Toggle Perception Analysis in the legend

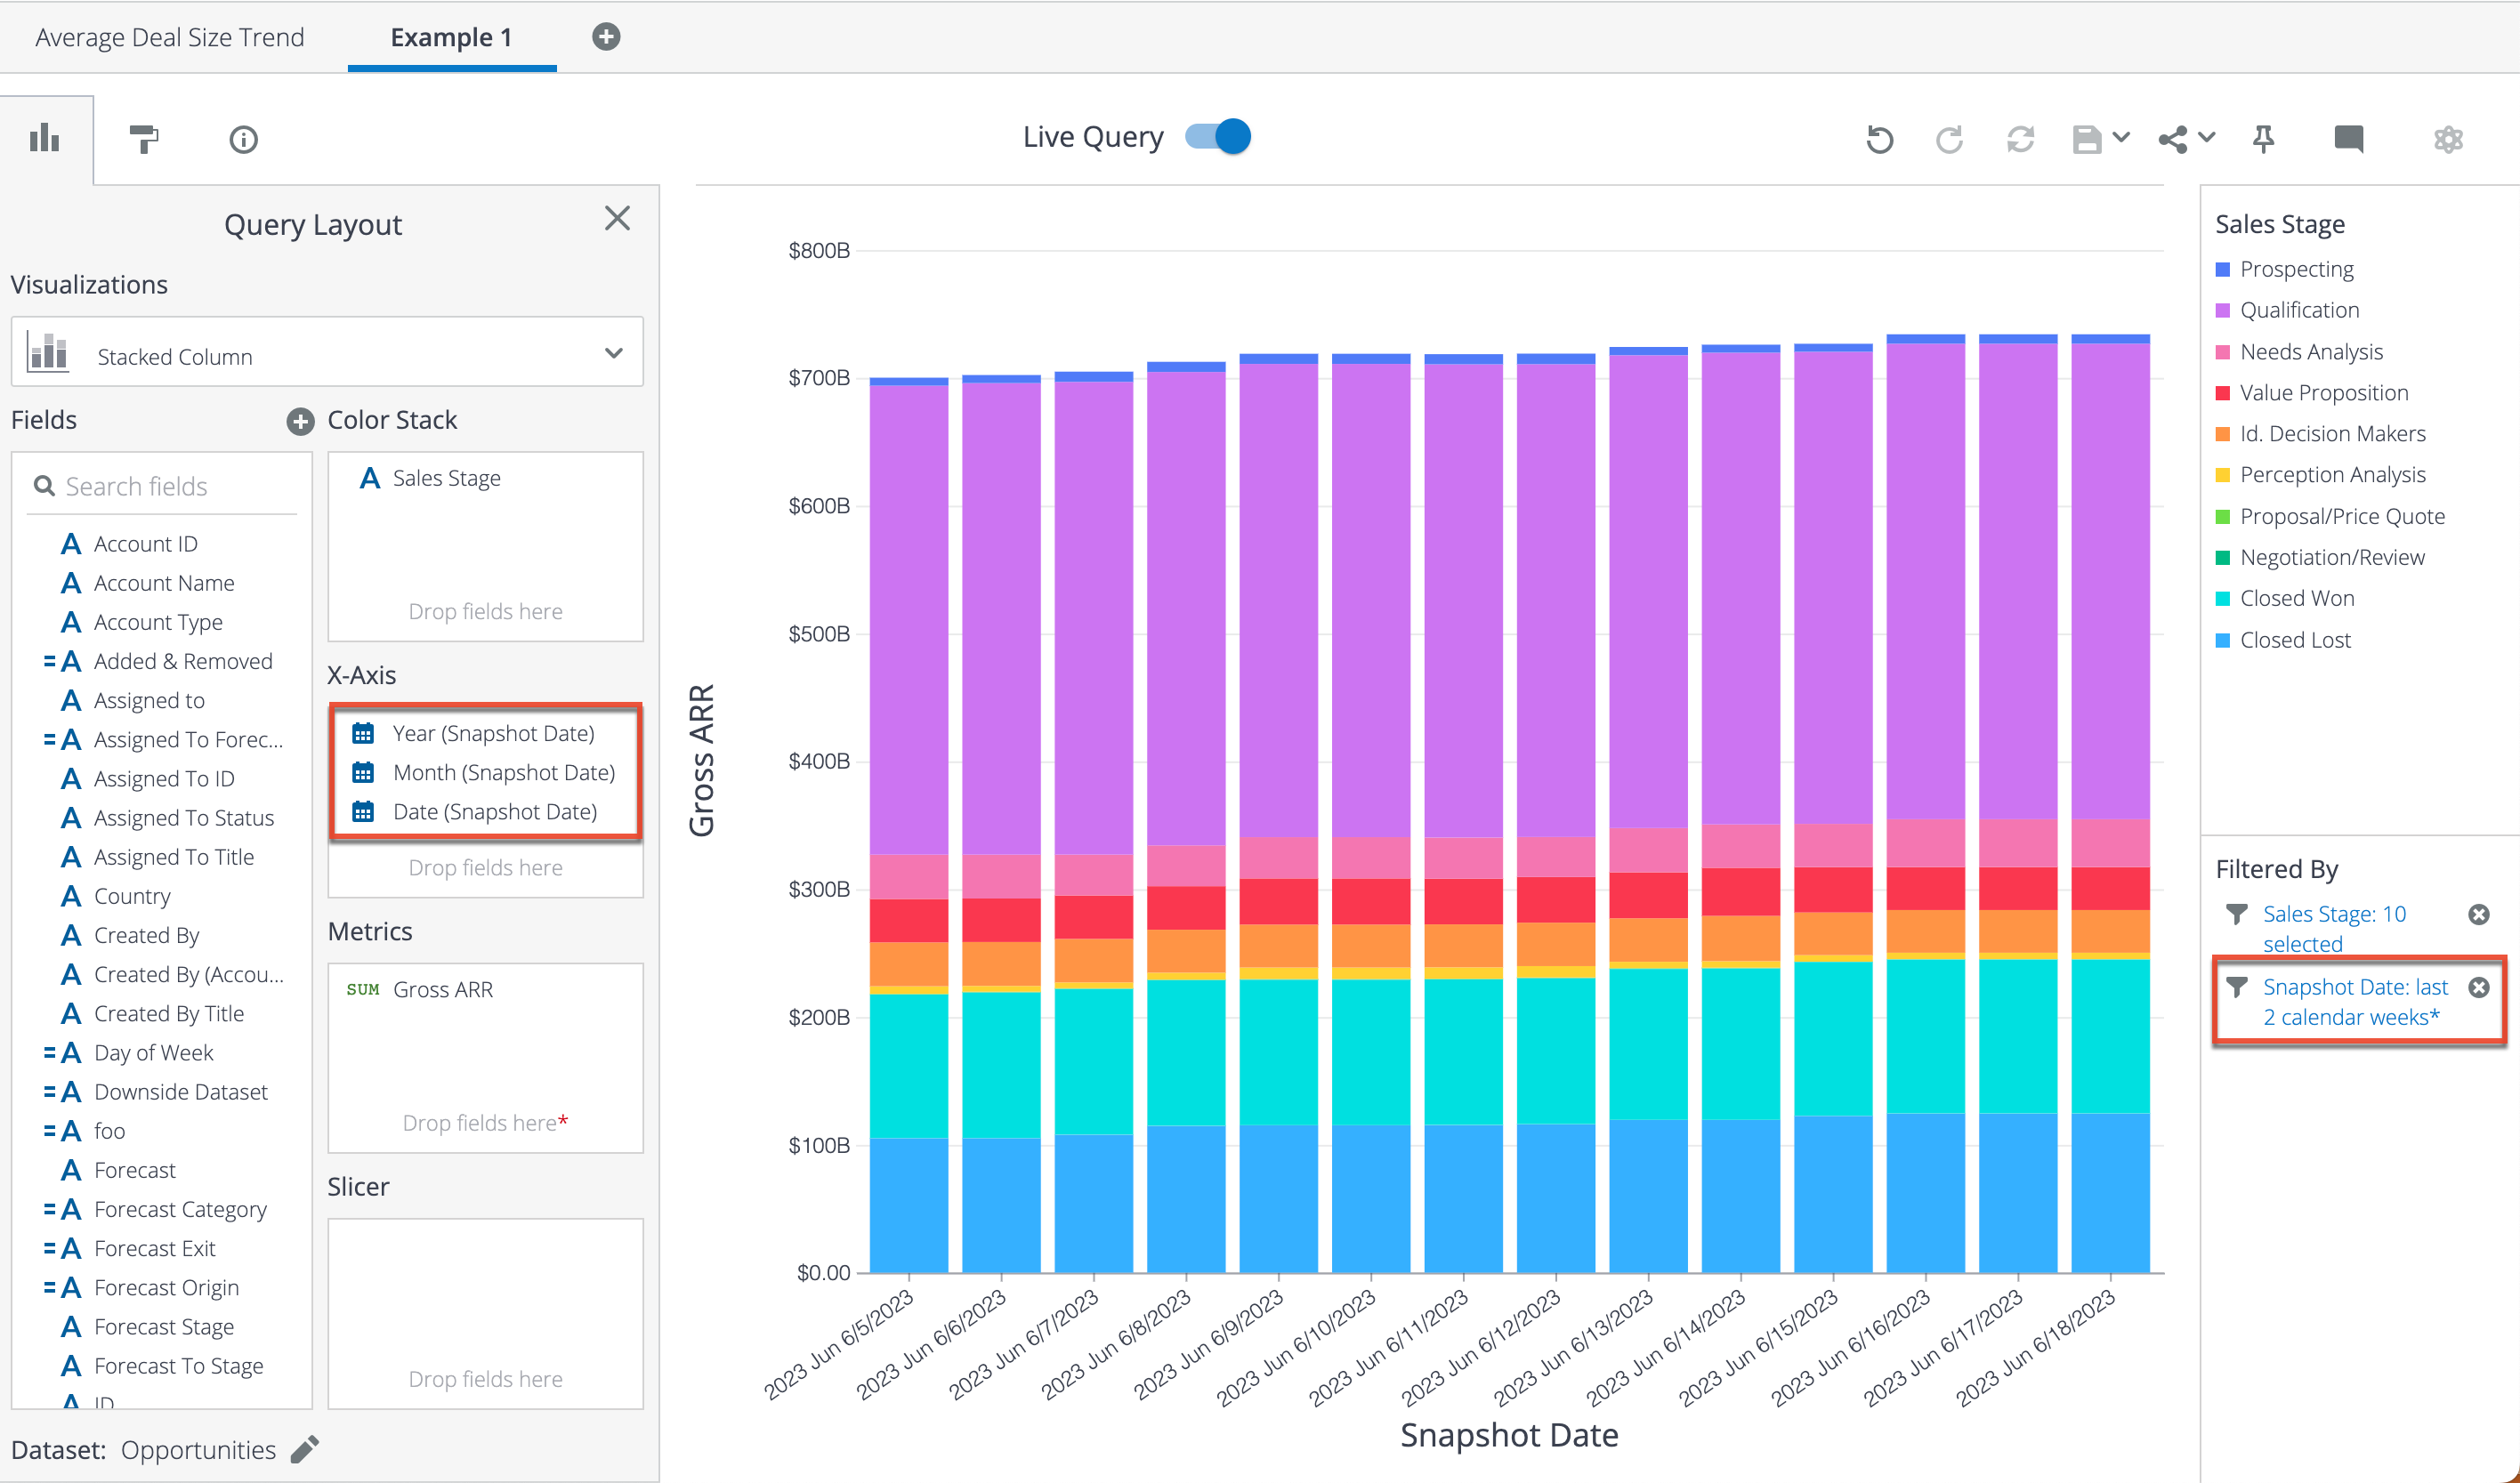coord(2320,475)
